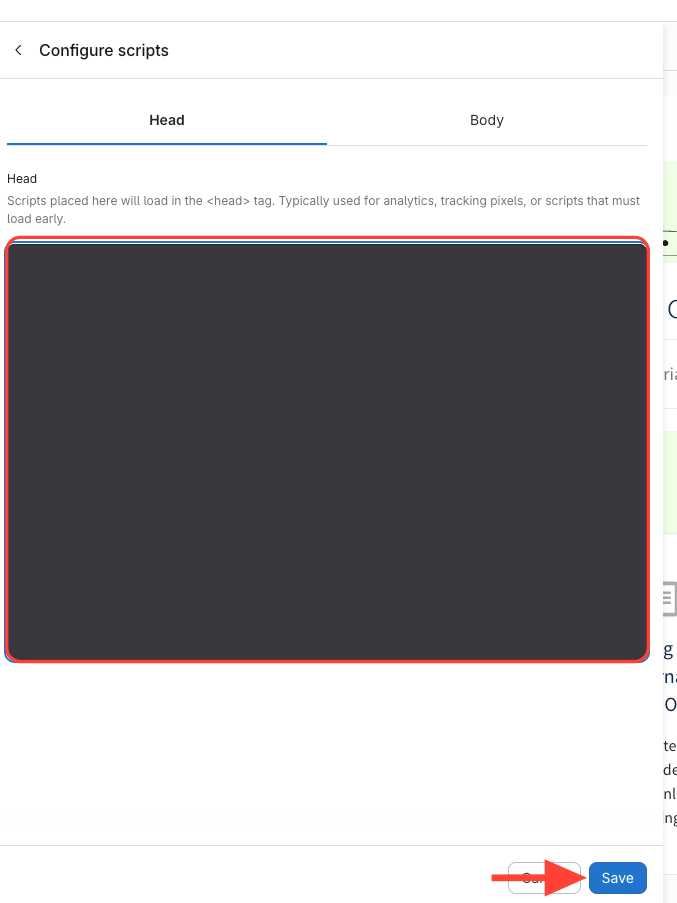Click the chevron left of 'Configure scripts'
The height and width of the screenshot is (903, 677).
pos(18,50)
